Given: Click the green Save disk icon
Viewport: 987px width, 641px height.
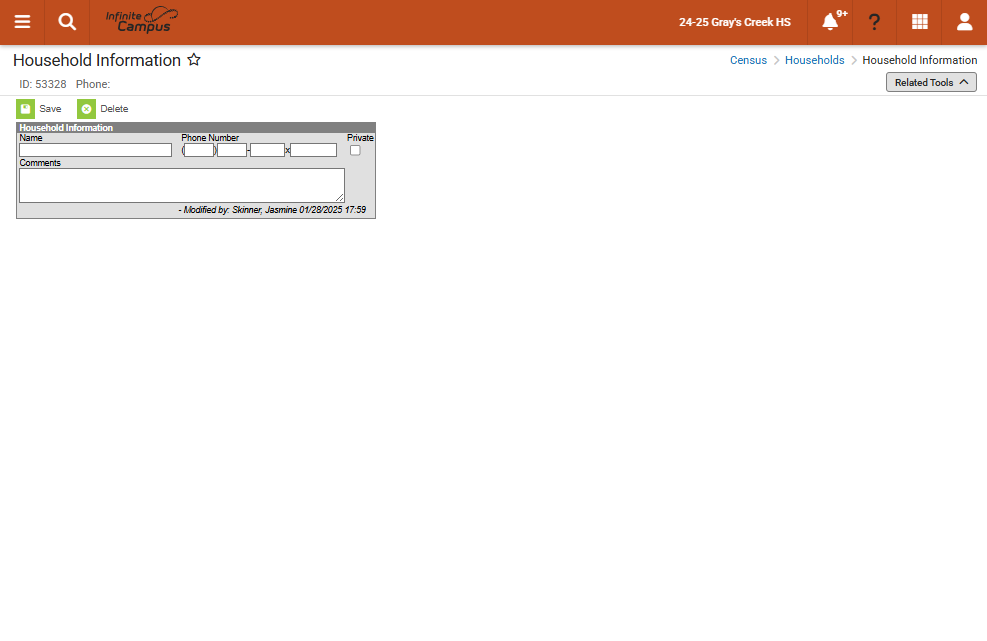Looking at the screenshot, I should pyautogui.click(x=25, y=109).
